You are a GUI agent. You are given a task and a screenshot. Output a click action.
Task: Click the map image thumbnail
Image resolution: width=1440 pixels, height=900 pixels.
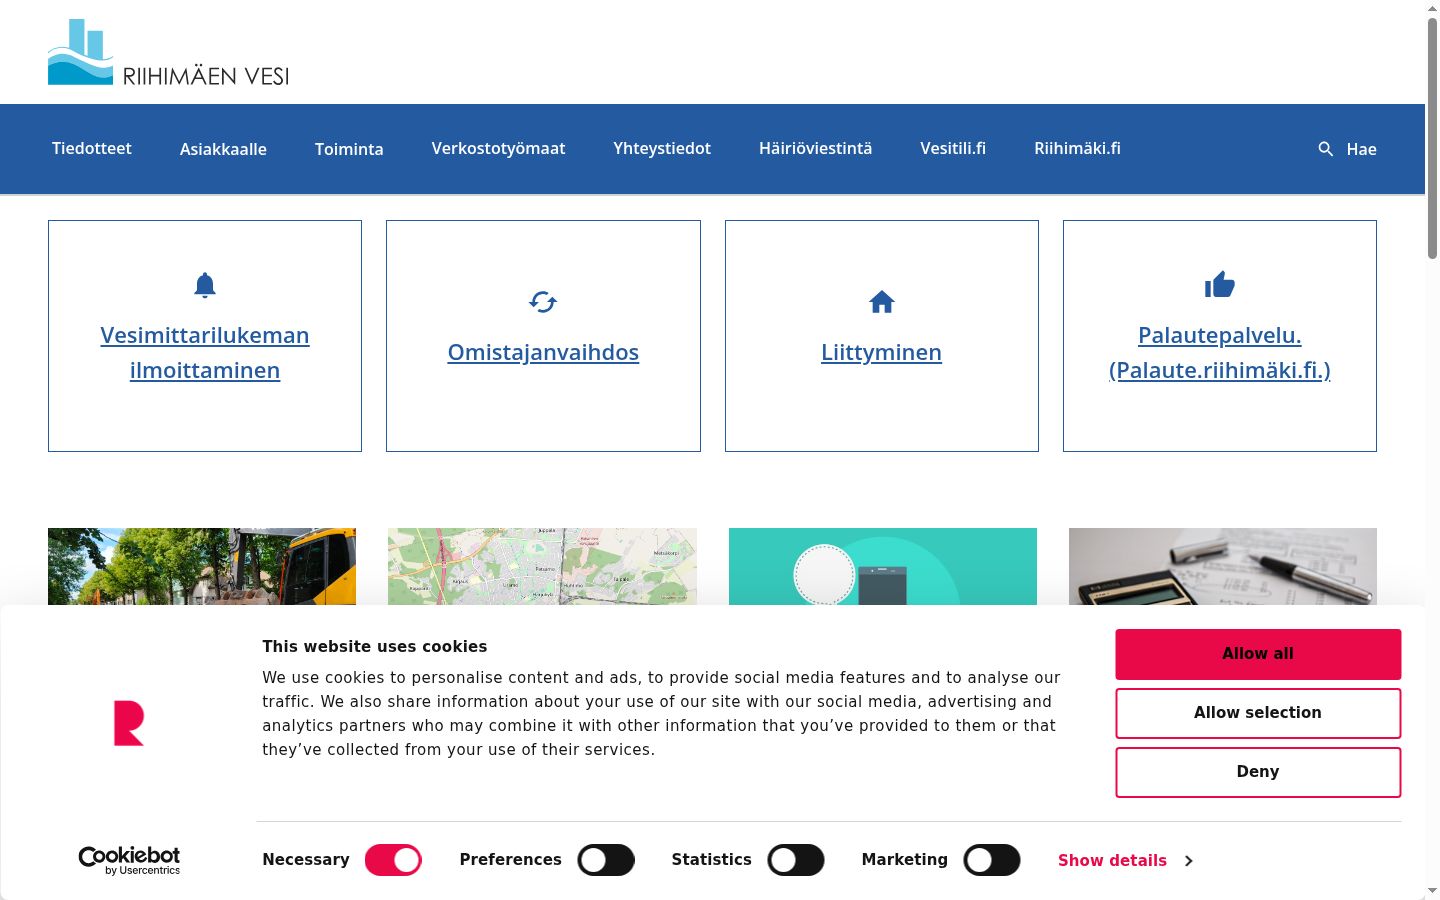542,566
